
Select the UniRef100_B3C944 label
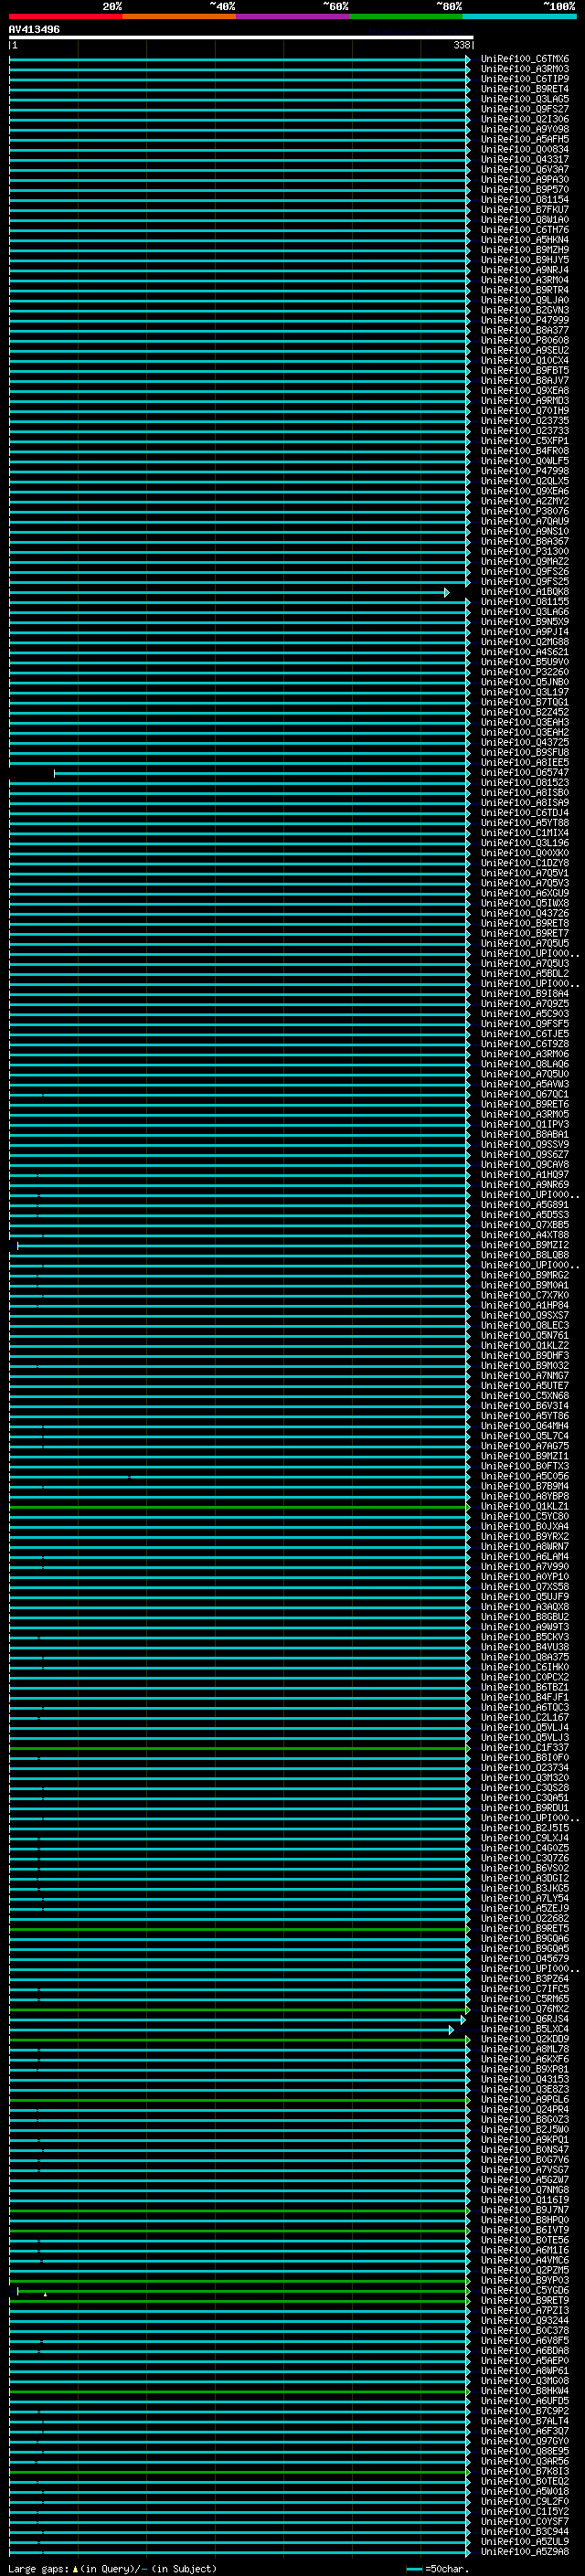[525, 2531]
